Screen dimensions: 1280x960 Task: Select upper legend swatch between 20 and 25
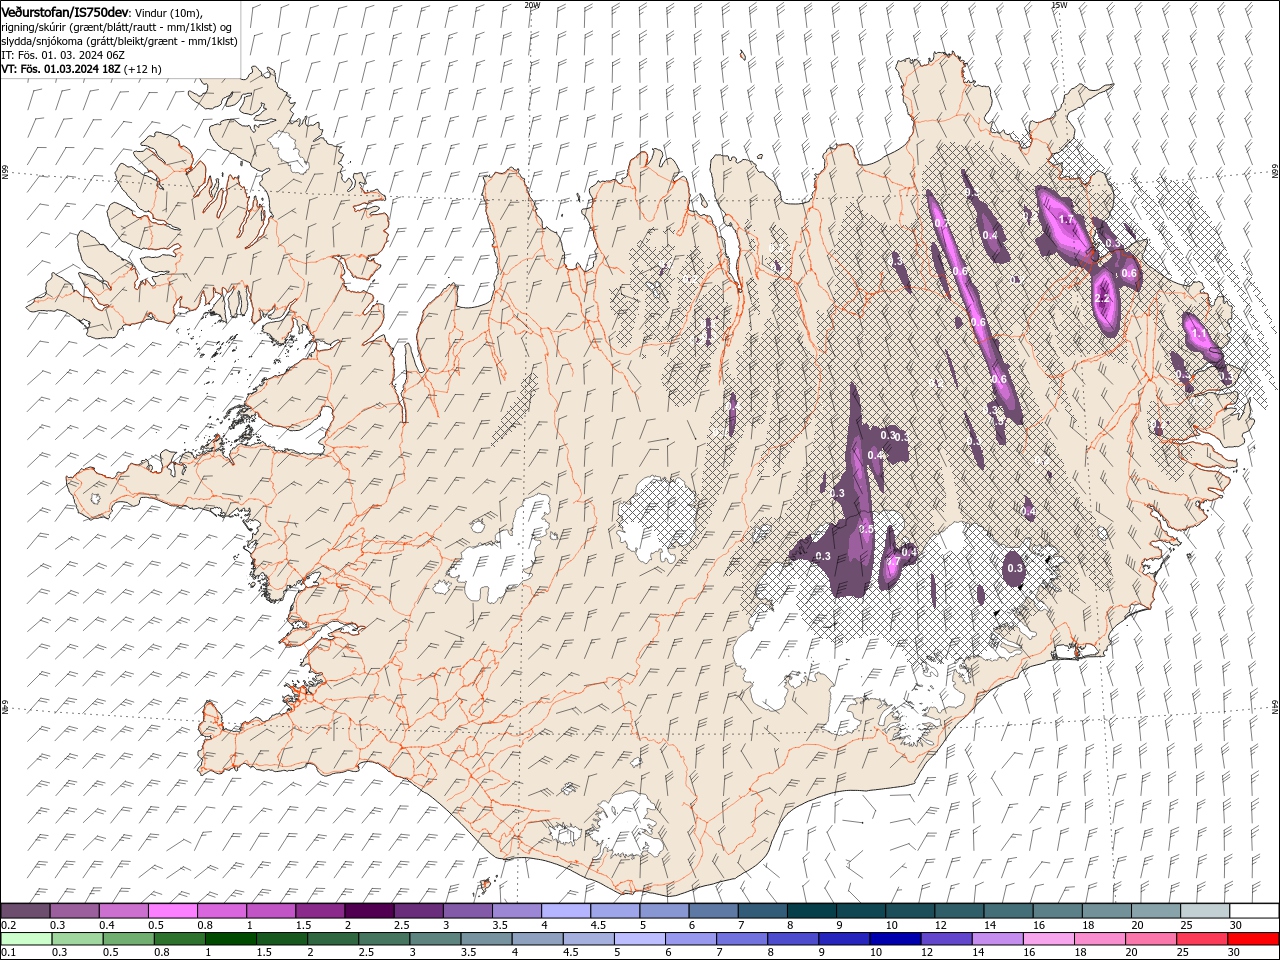(1155, 911)
